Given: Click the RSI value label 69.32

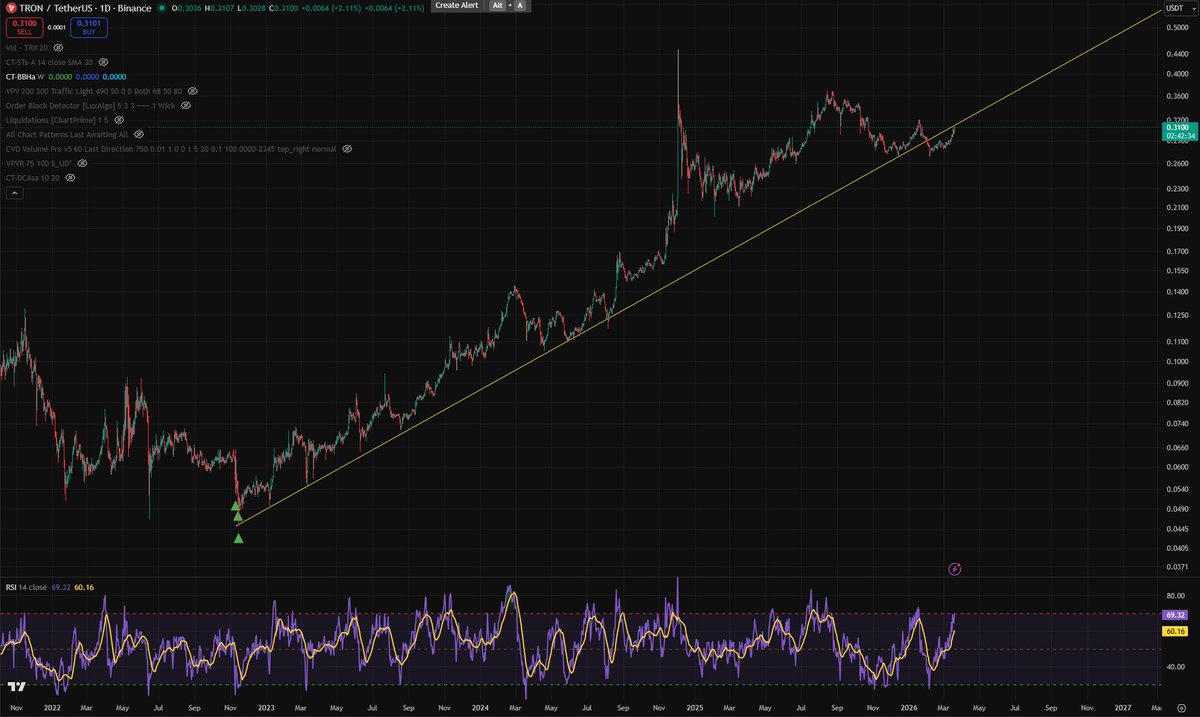Looking at the screenshot, I should tap(1174, 615).
